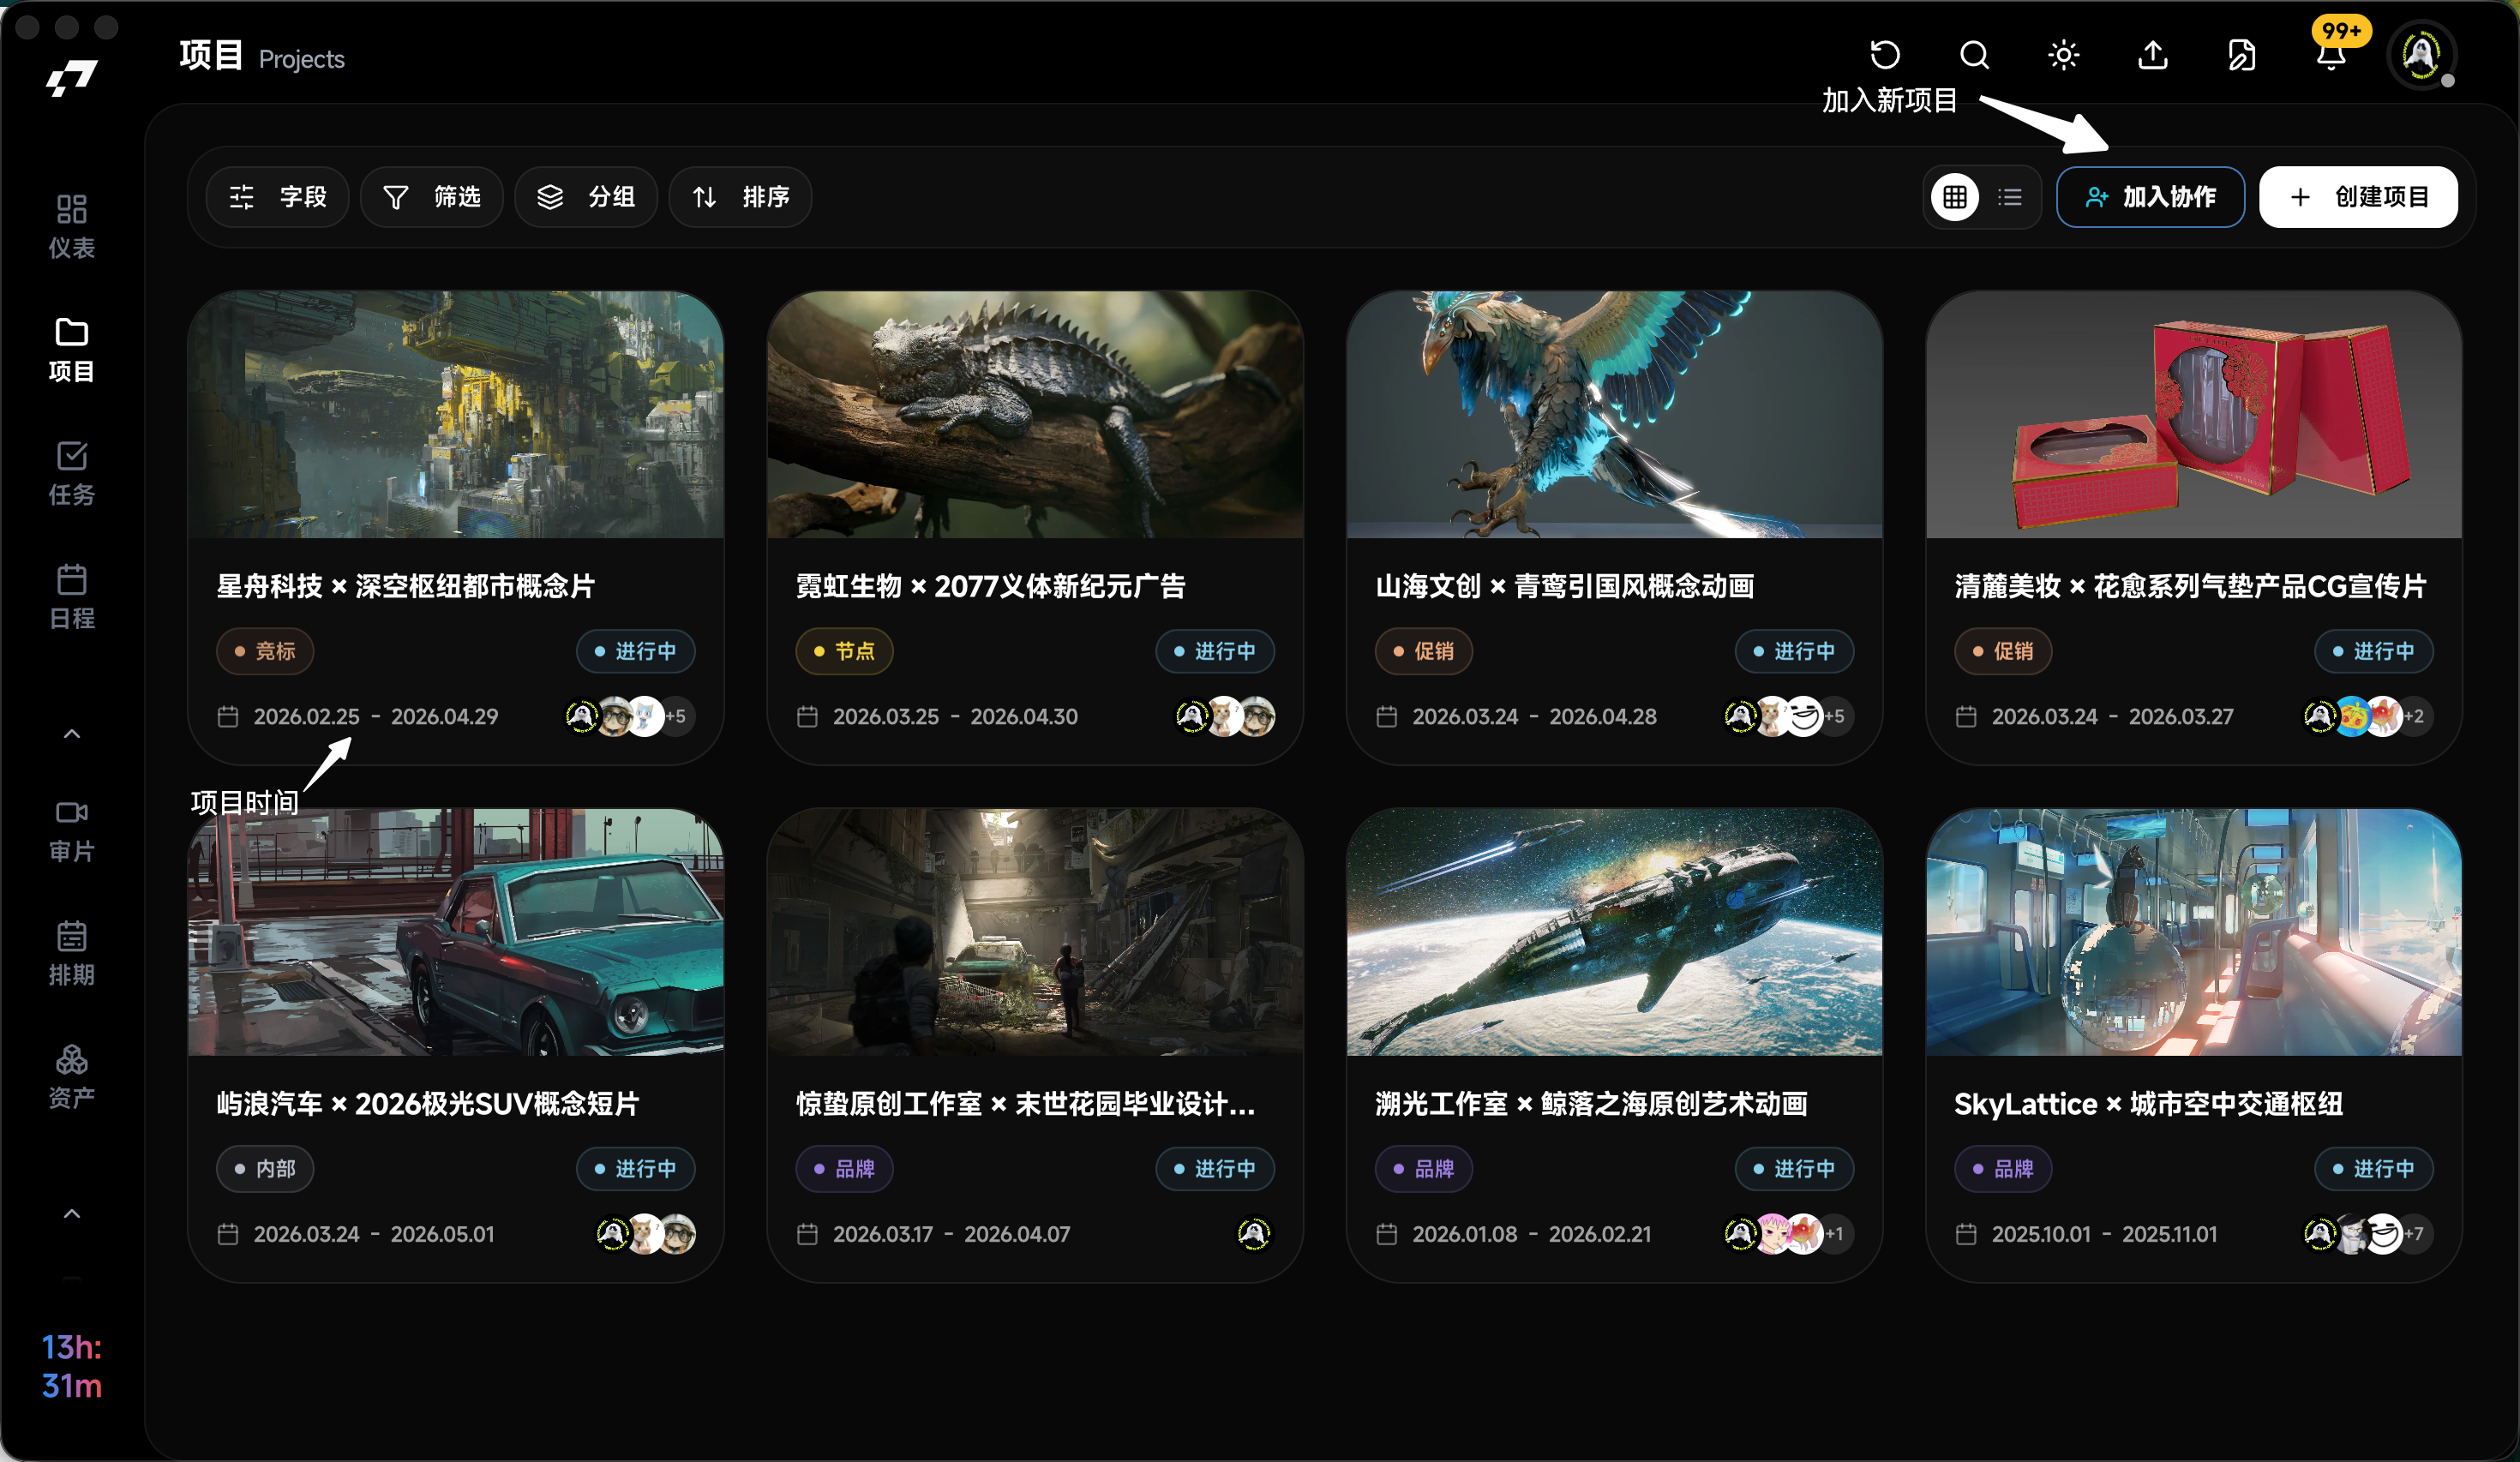Open the SkyLattice train interior thumbnail

coord(2193,932)
